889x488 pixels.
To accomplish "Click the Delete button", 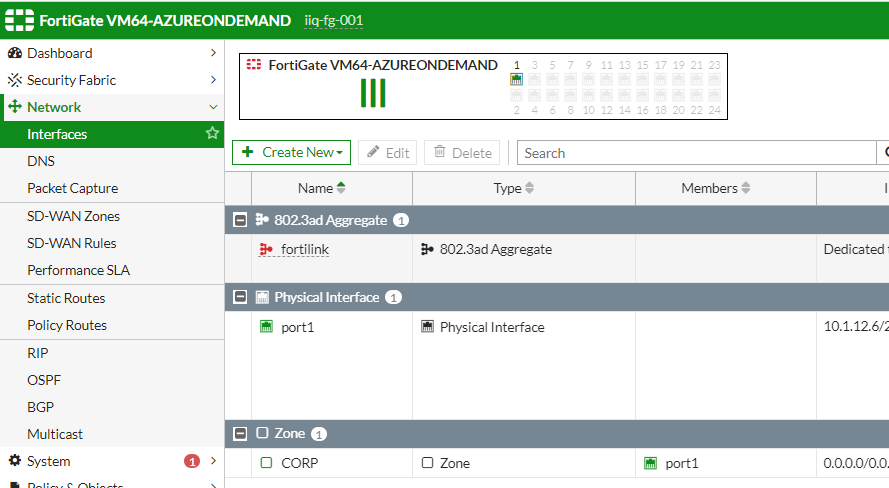I will pyautogui.click(x=462, y=152).
